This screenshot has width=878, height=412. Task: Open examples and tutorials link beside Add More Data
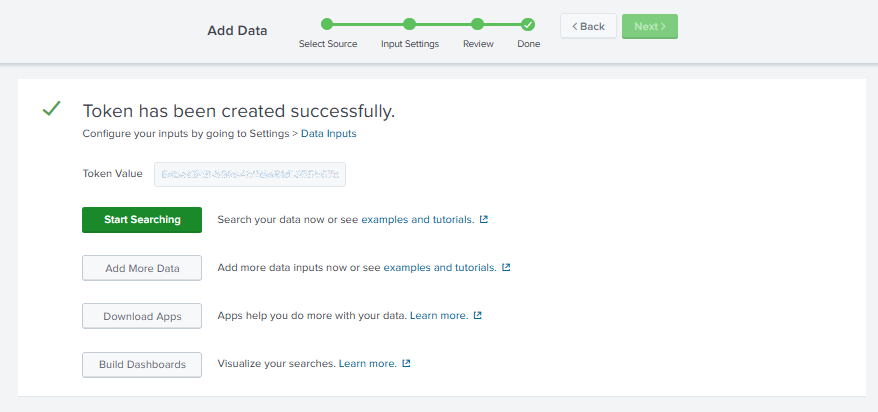click(x=439, y=267)
